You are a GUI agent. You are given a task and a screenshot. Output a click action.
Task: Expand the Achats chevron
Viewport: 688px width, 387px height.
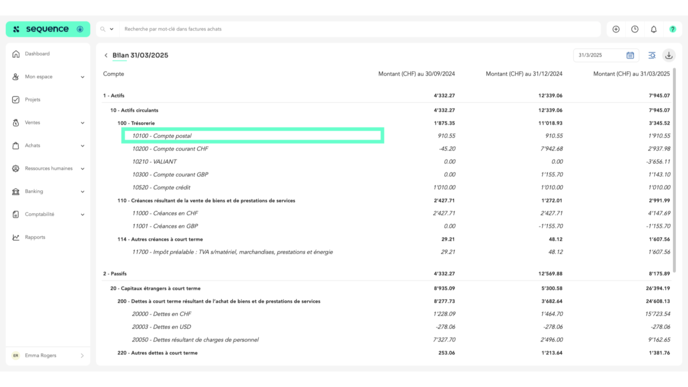tap(82, 146)
